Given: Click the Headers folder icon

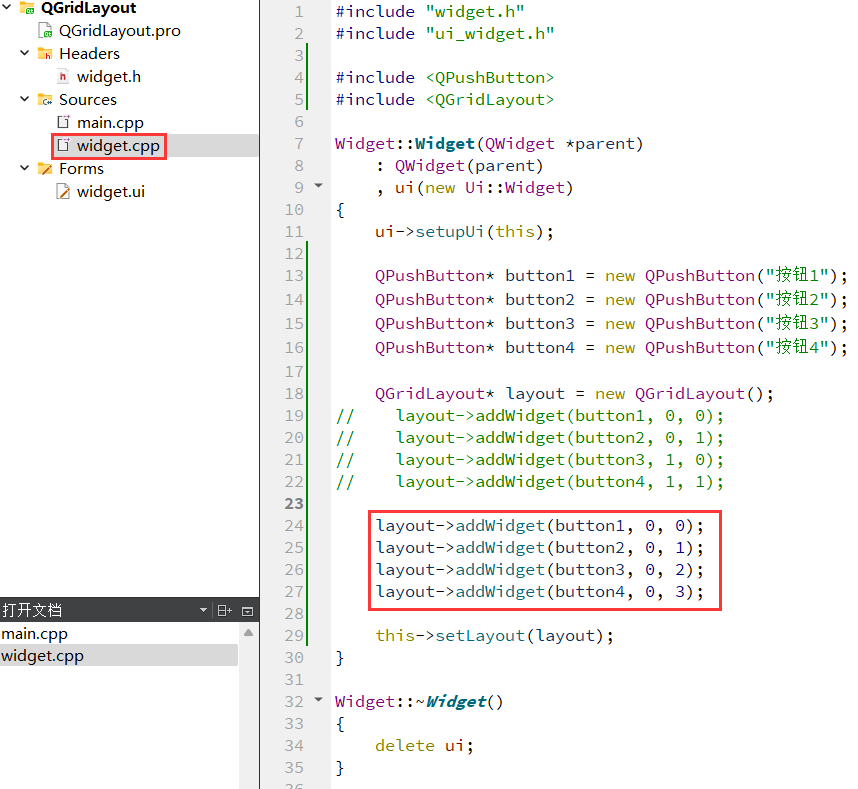Looking at the screenshot, I should tap(45, 54).
